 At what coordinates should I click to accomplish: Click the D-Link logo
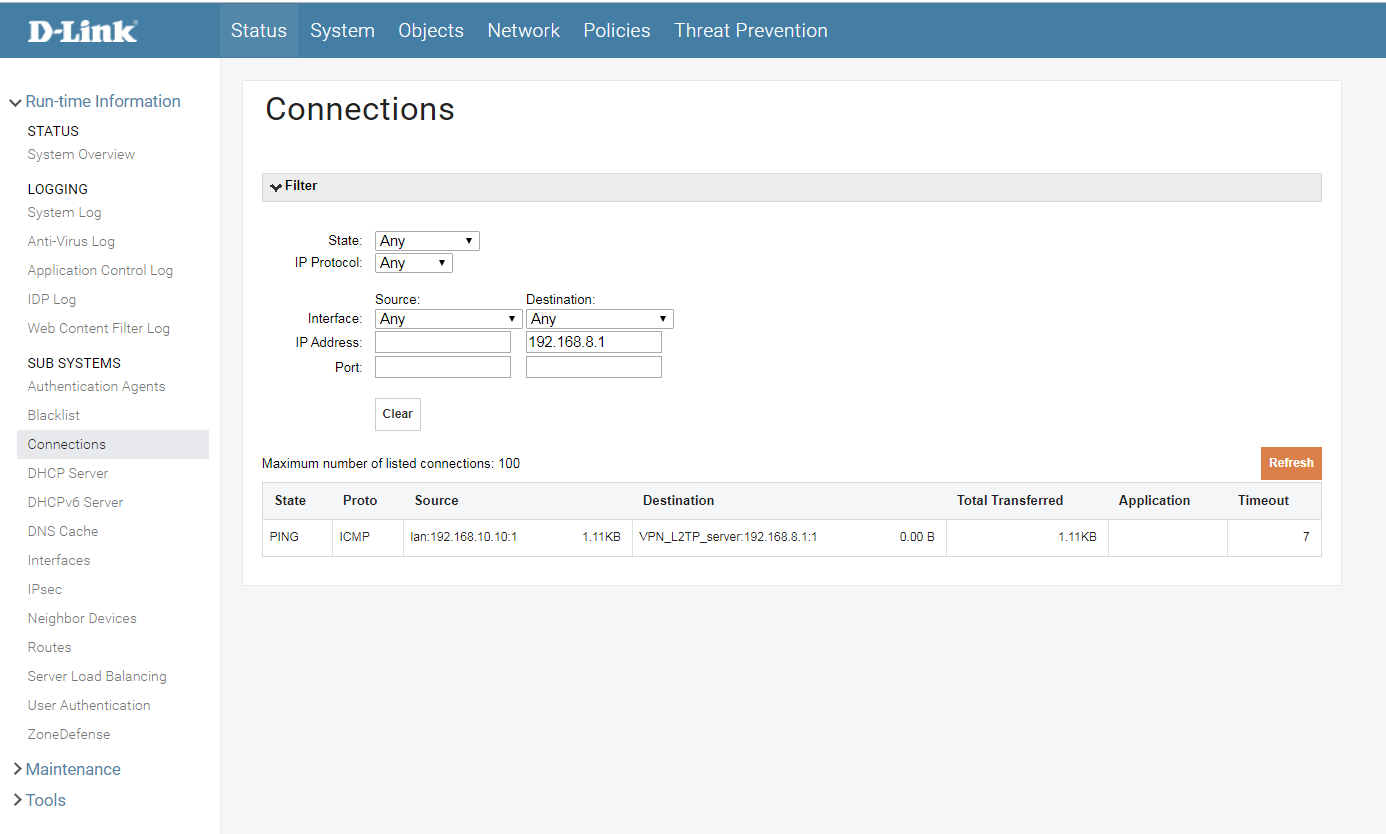(83, 31)
